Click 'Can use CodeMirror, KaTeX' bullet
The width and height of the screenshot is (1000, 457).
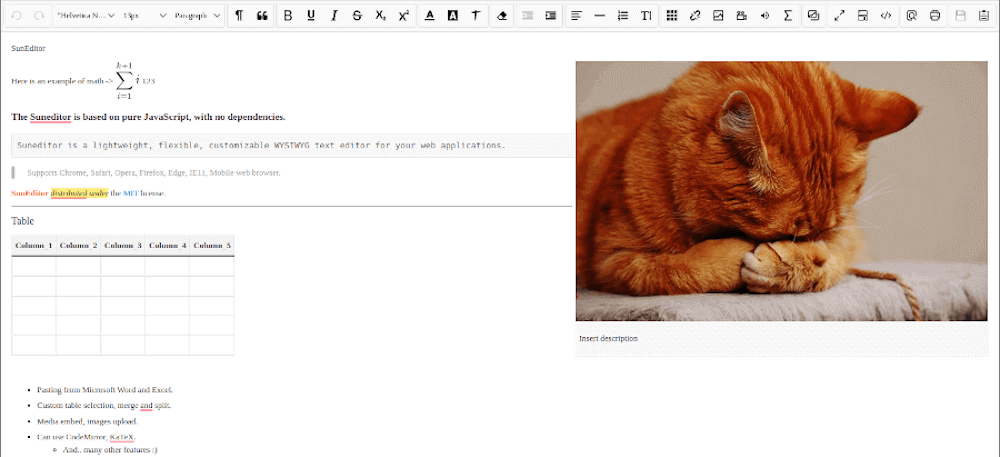tap(86, 437)
